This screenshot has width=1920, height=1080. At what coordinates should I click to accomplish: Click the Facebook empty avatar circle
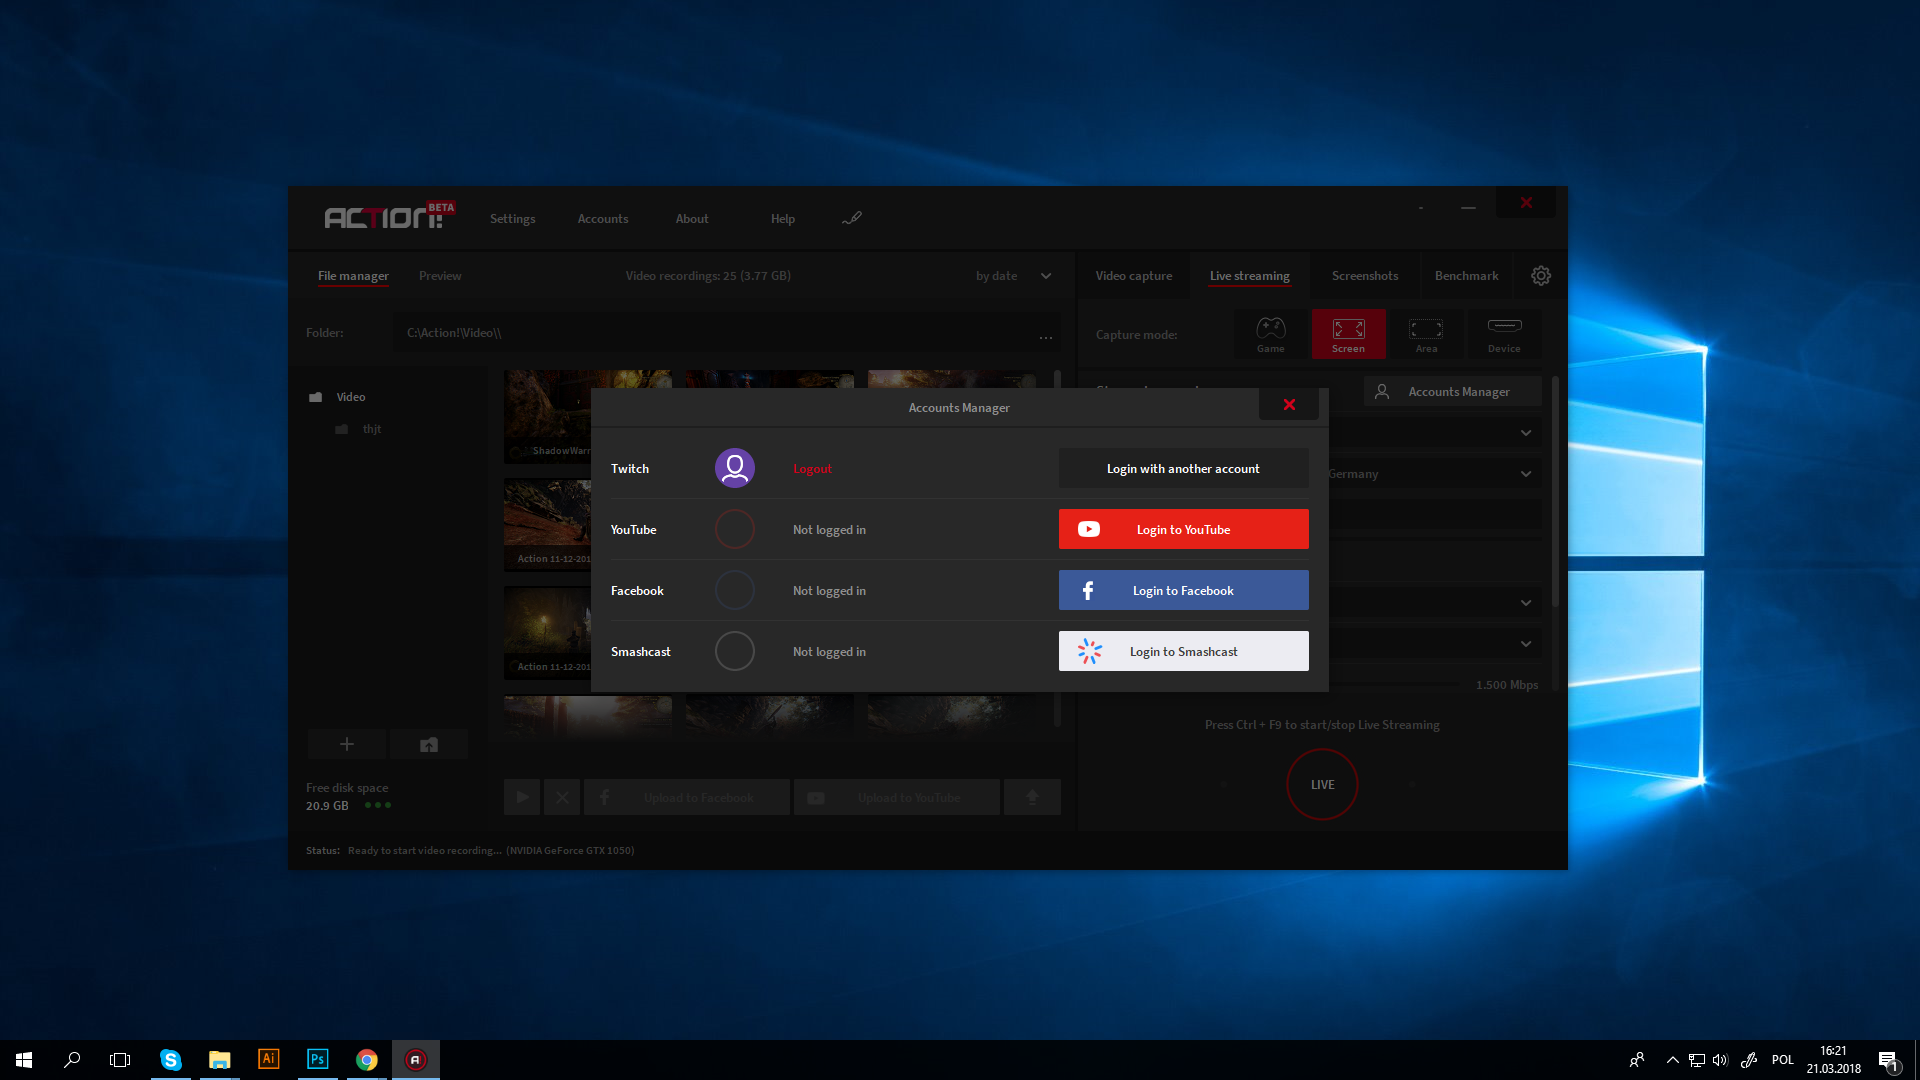click(734, 590)
